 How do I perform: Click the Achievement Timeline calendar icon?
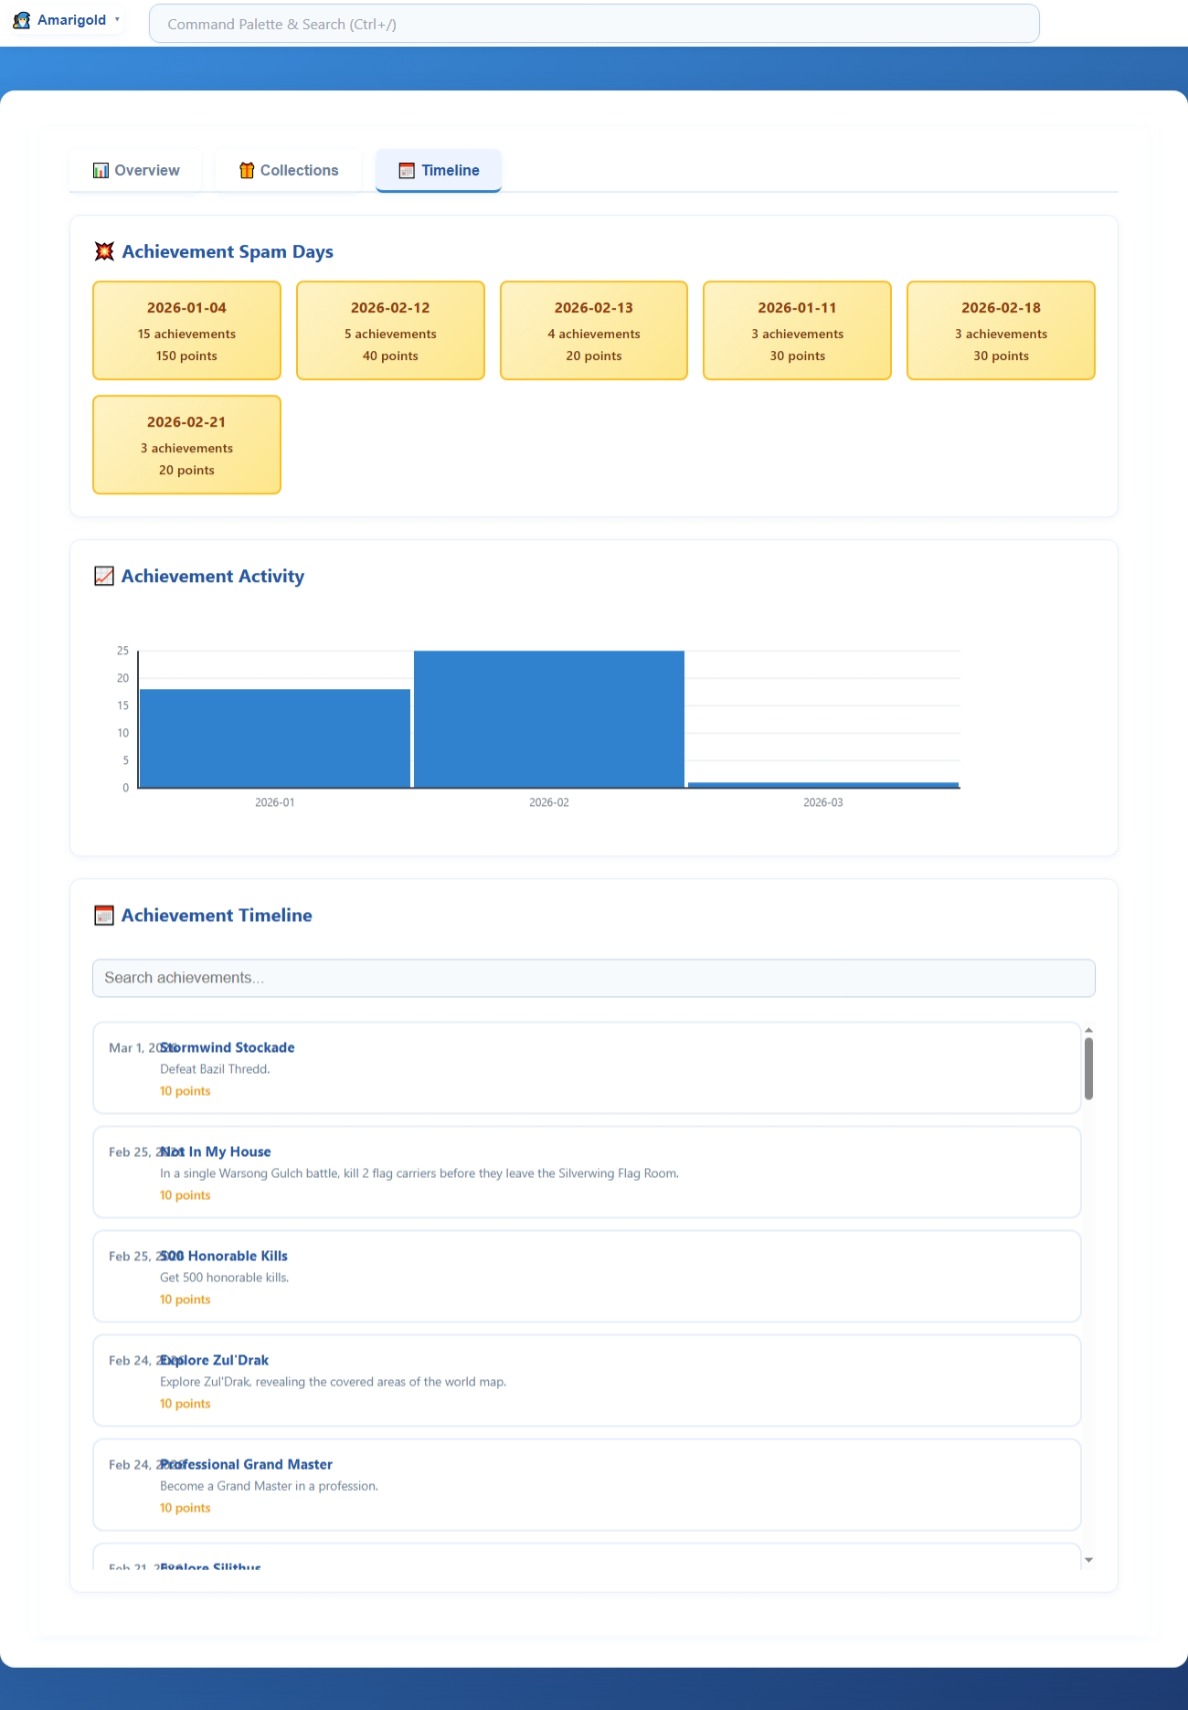pos(104,915)
